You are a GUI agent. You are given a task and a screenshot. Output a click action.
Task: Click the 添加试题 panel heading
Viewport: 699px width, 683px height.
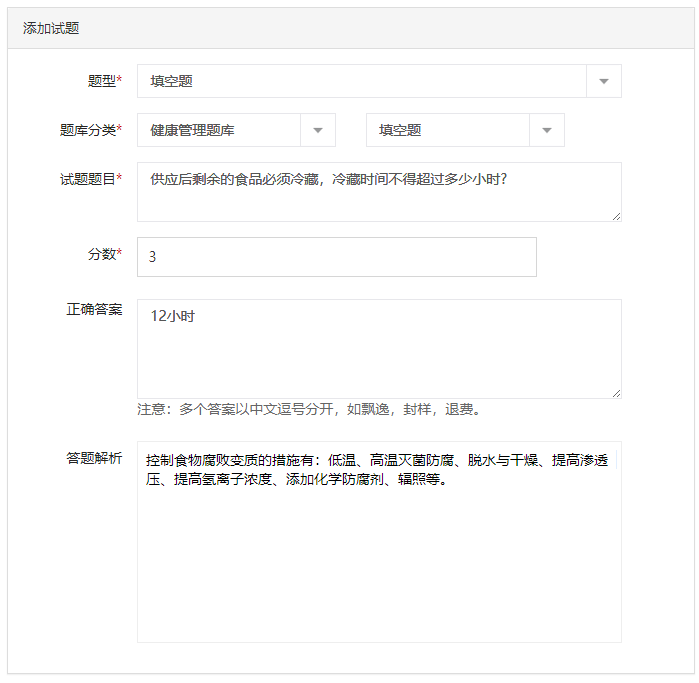click(51, 29)
